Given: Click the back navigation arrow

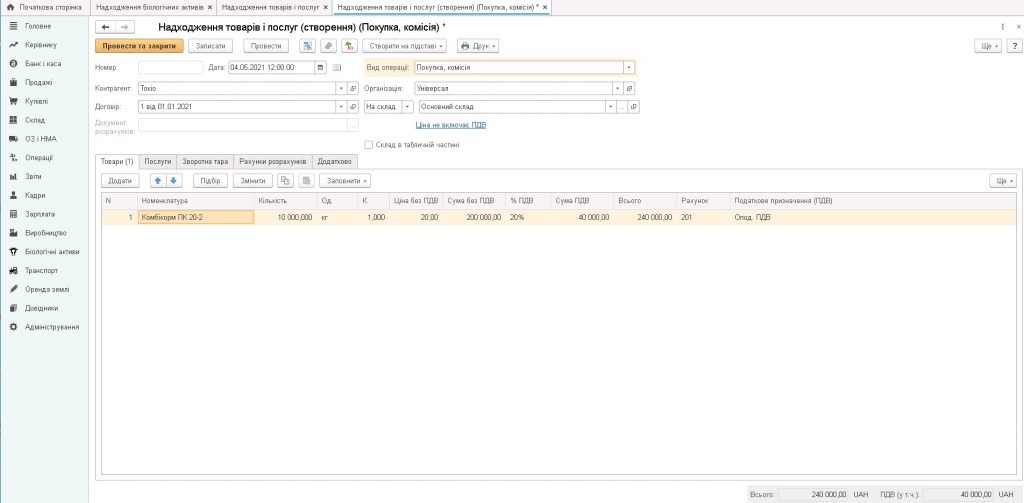Looking at the screenshot, I should tap(105, 27).
